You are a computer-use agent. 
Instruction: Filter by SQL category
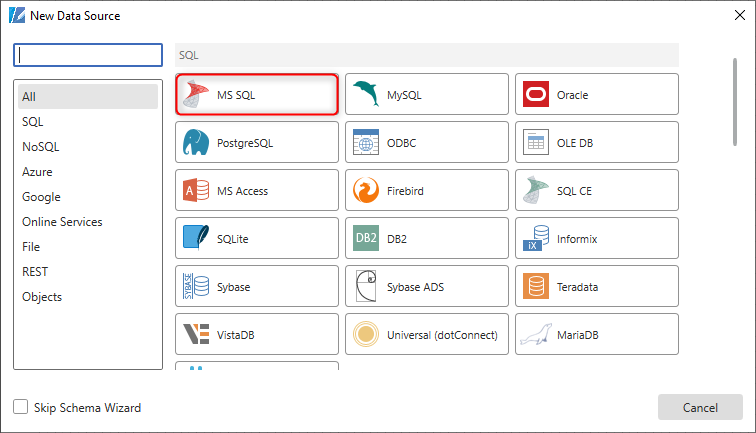pyautogui.click(x=88, y=122)
